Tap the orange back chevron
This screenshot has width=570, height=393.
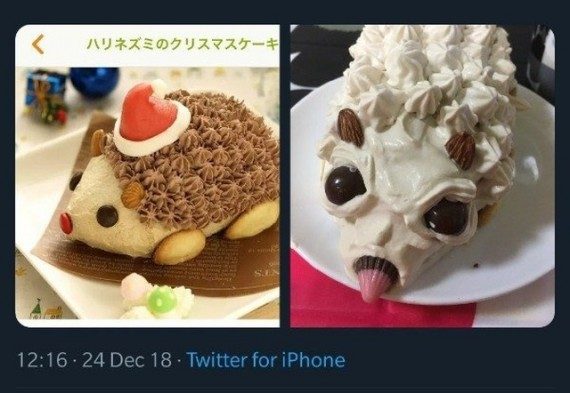pos(38,44)
